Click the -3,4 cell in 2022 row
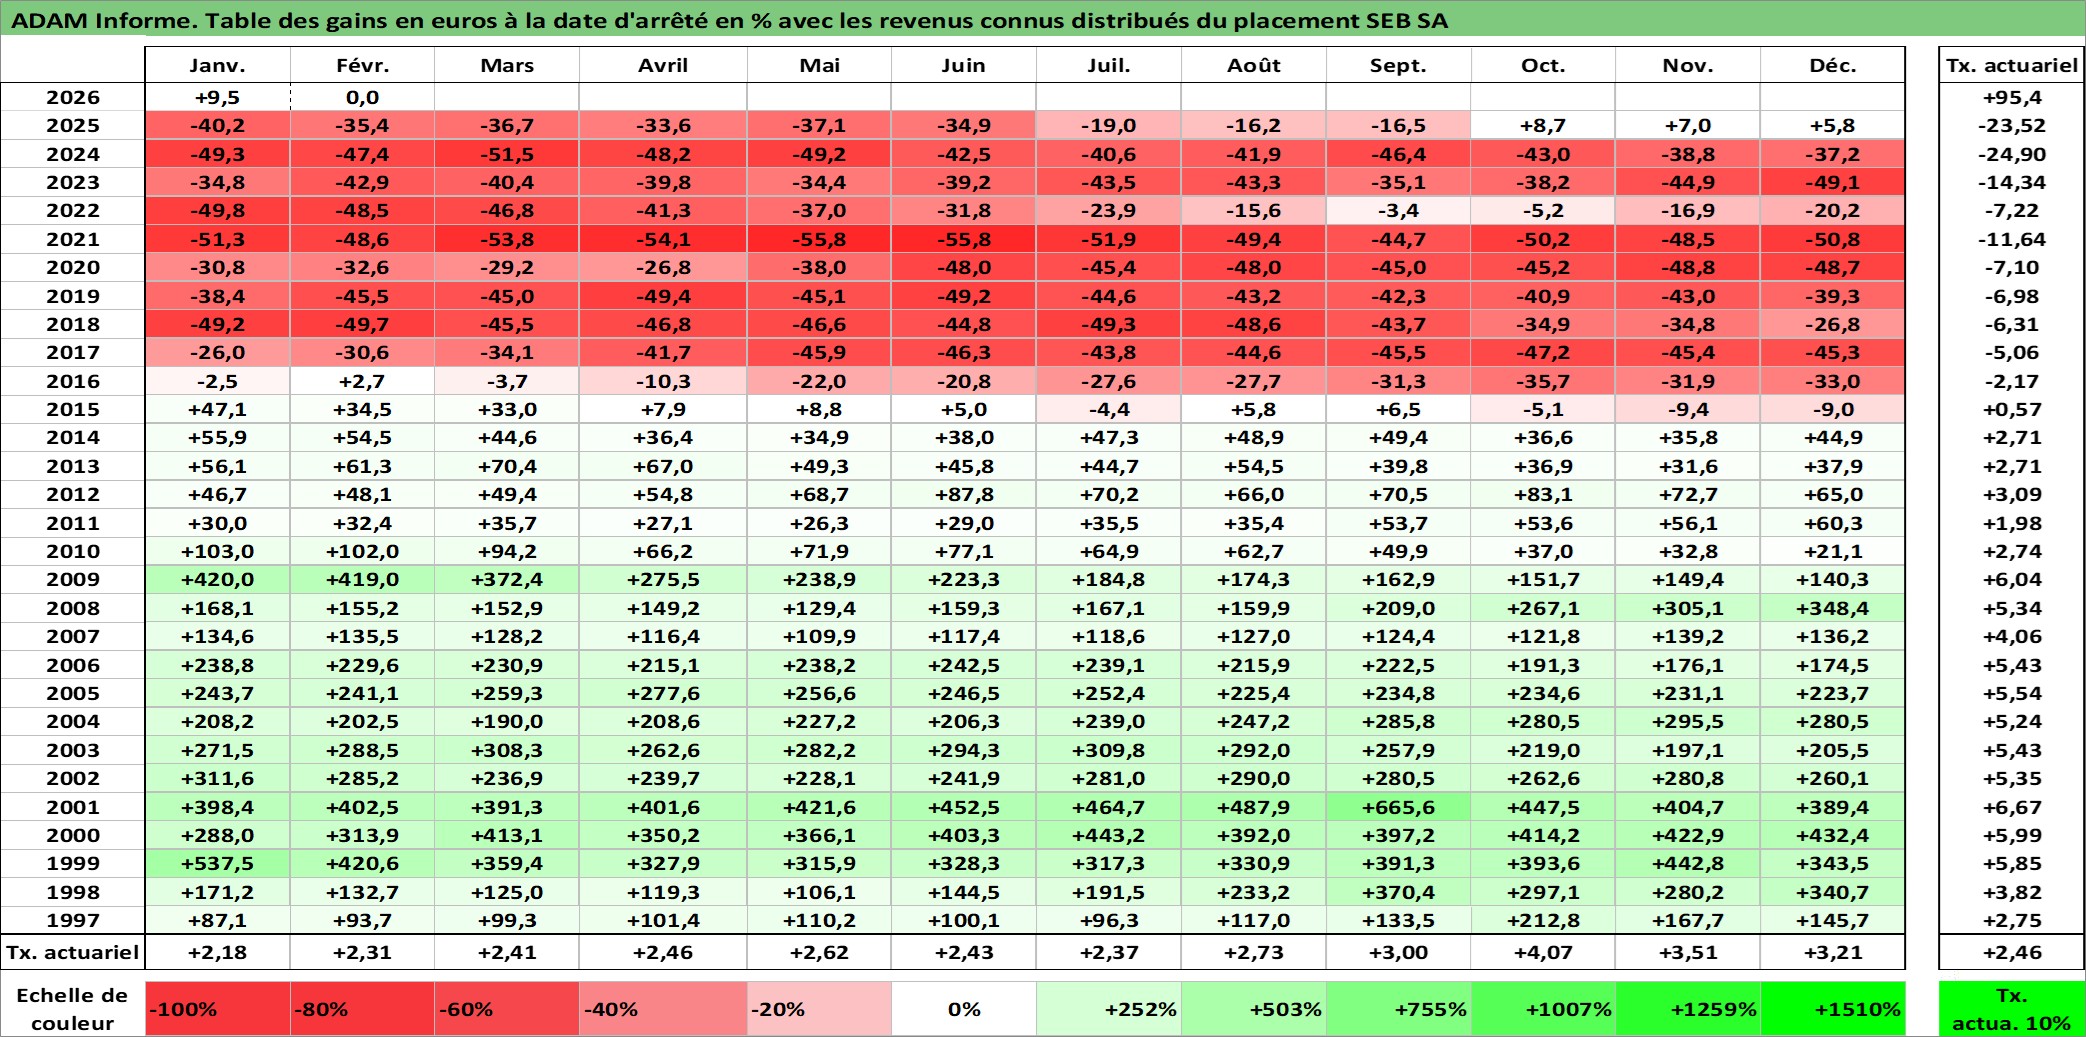Image resolution: width=2086 pixels, height=1037 pixels. (1399, 210)
